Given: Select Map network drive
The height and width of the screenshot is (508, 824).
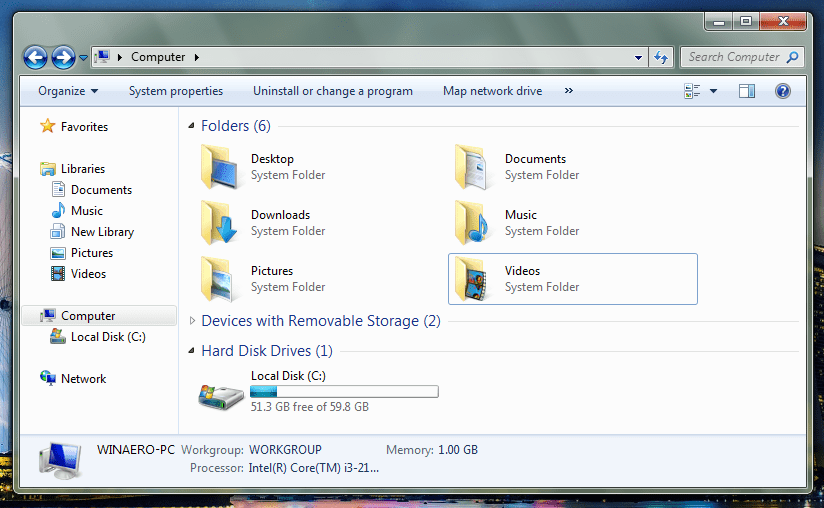Looking at the screenshot, I should 492,91.
